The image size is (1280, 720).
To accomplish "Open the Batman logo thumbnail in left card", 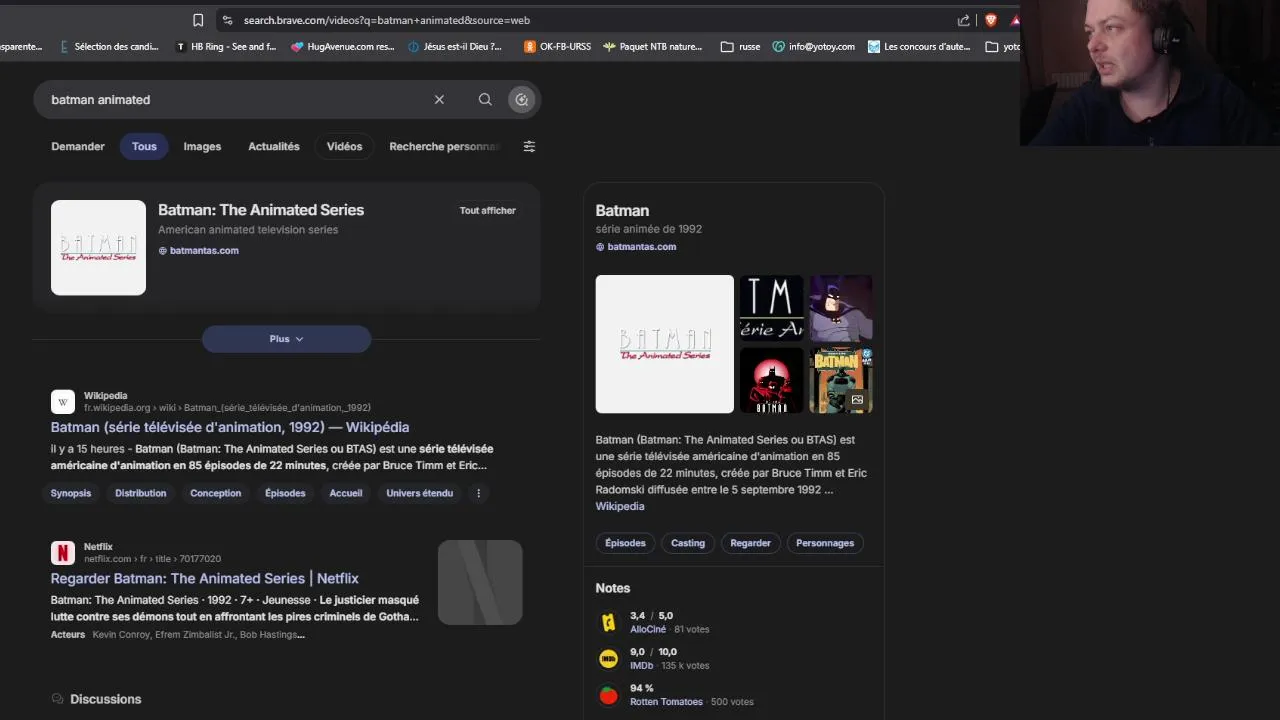I will (98, 247).
